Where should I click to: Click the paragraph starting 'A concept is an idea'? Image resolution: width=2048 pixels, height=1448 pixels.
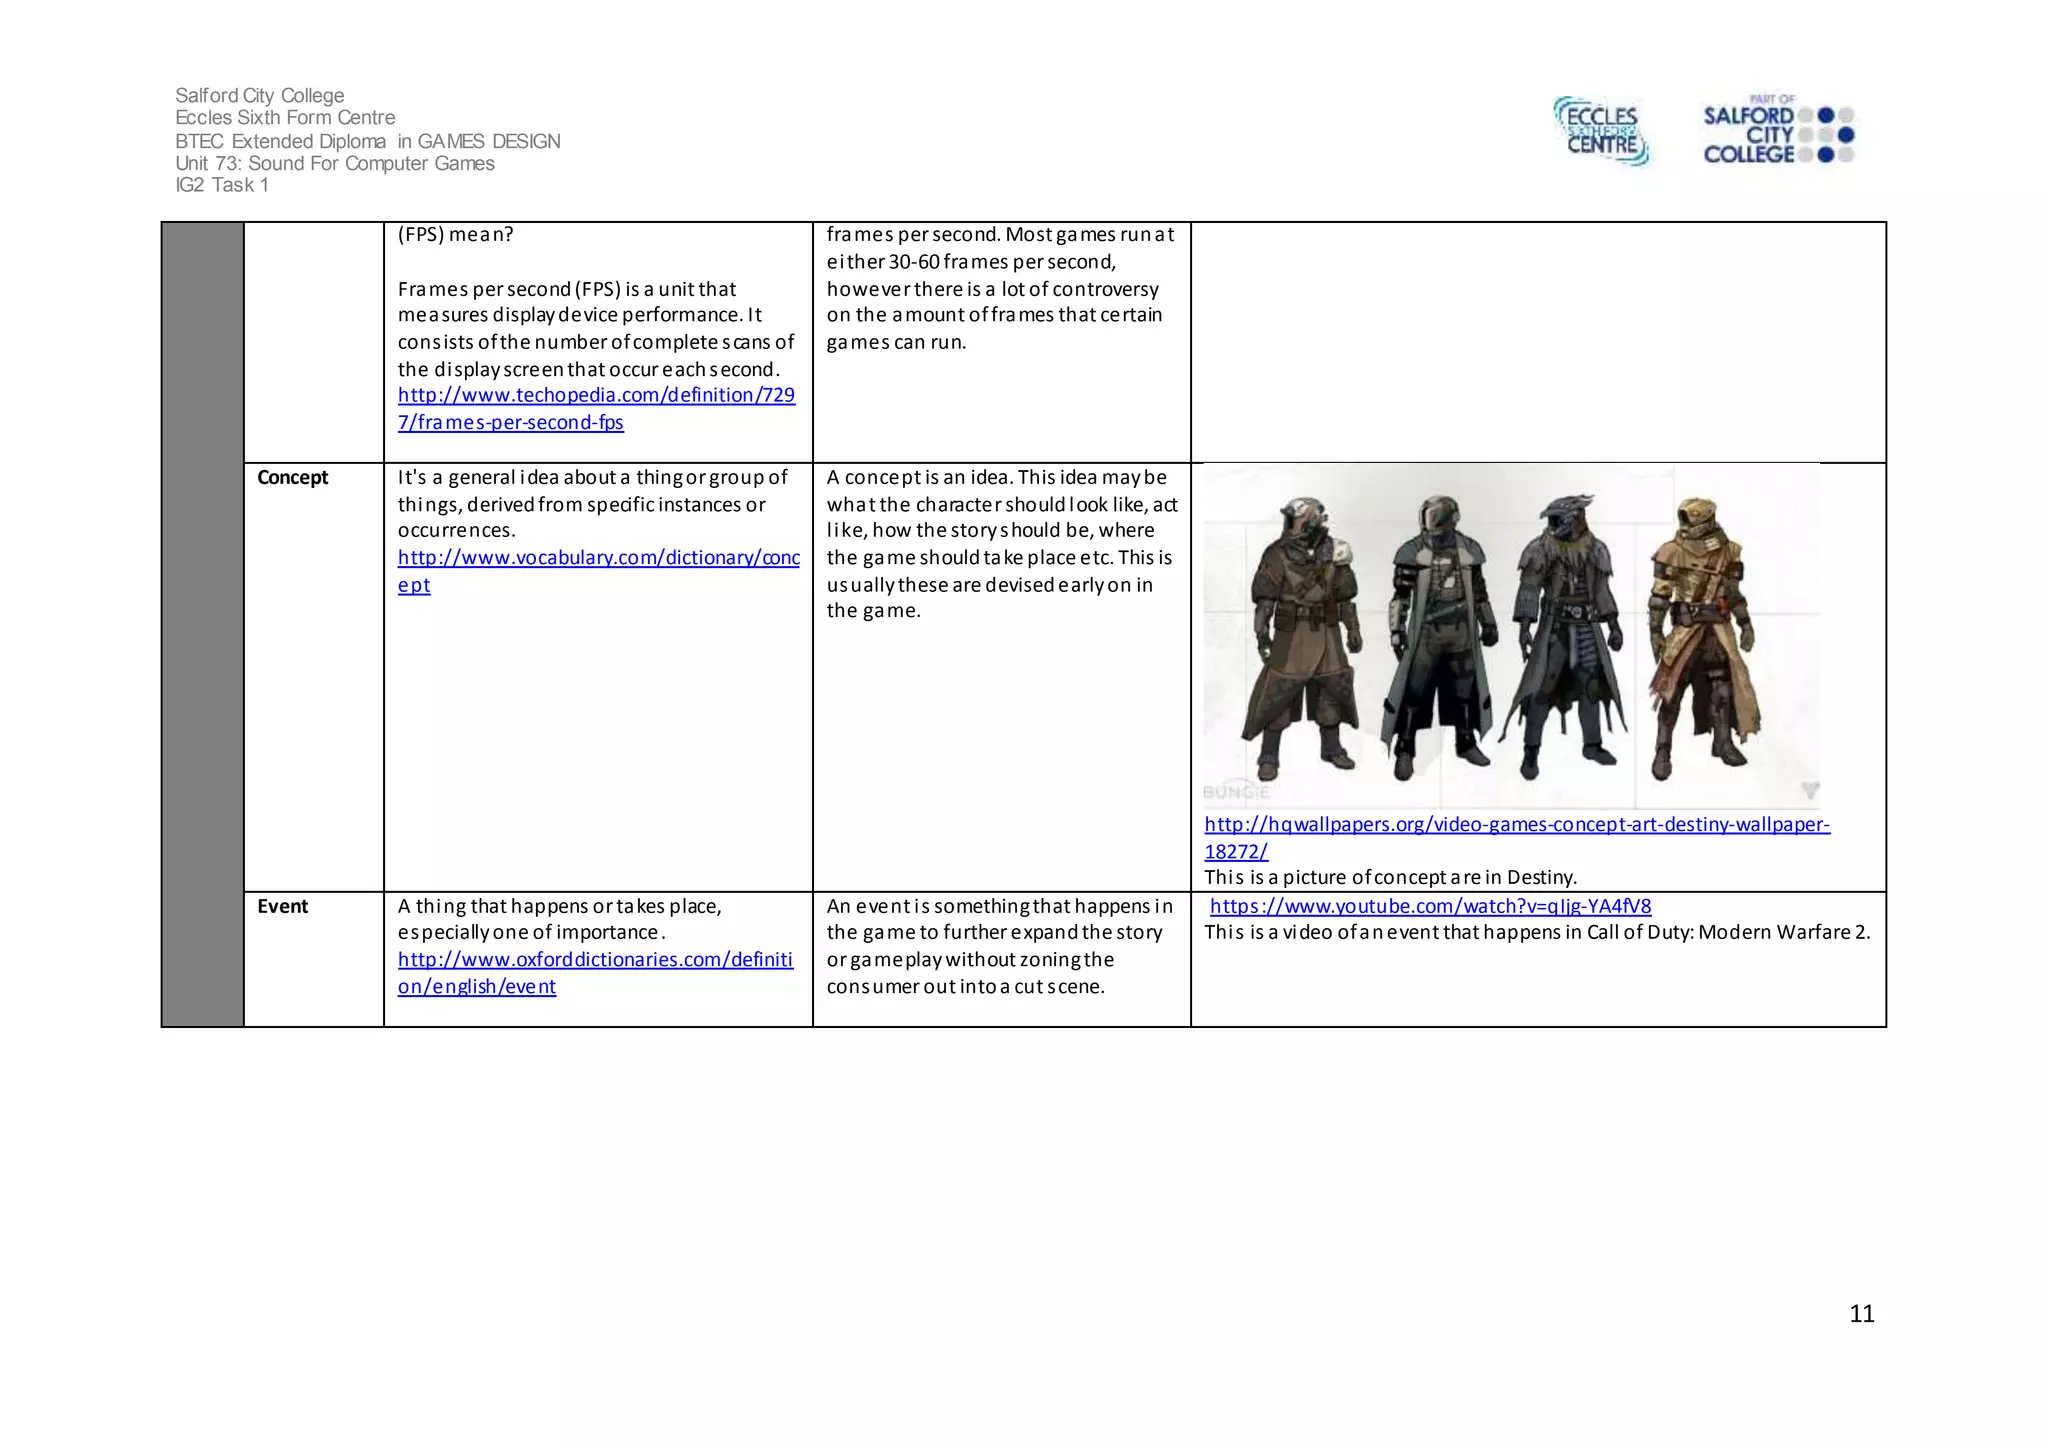point(1001,544)
